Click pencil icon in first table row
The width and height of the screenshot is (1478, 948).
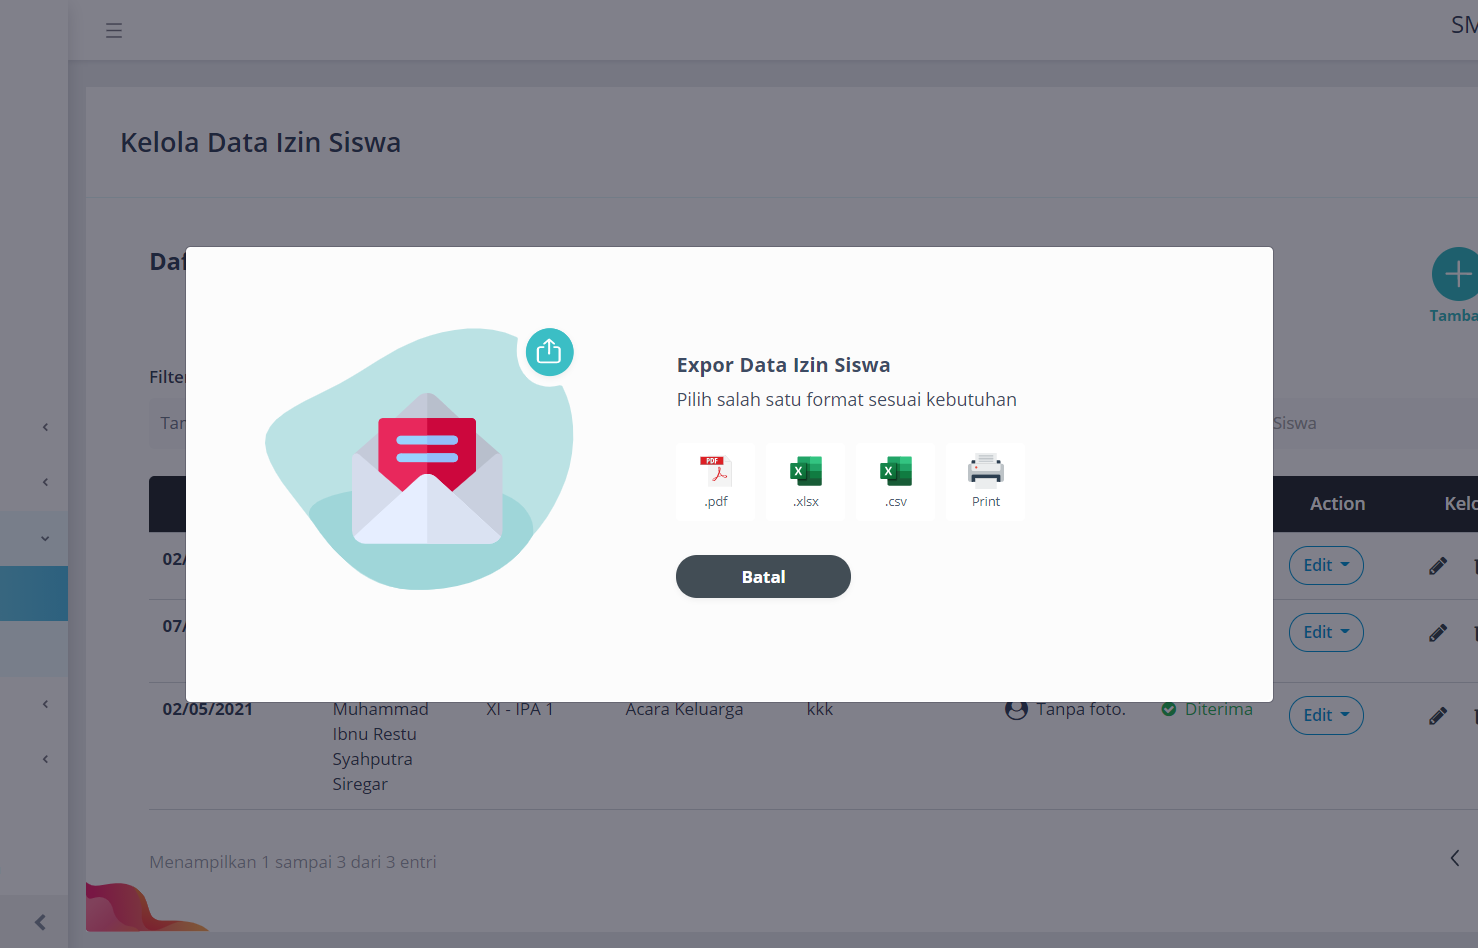coord(1437,566)
